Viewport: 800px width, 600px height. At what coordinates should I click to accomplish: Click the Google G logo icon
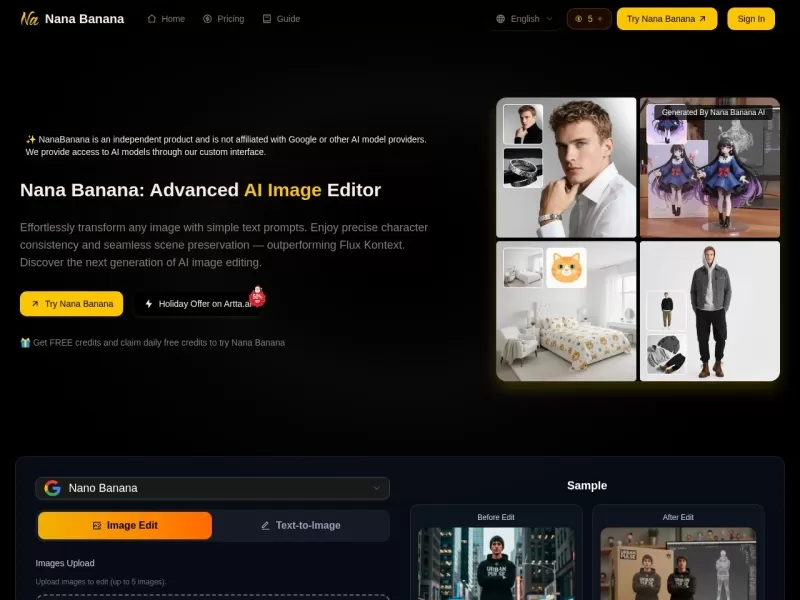[52, 488]
